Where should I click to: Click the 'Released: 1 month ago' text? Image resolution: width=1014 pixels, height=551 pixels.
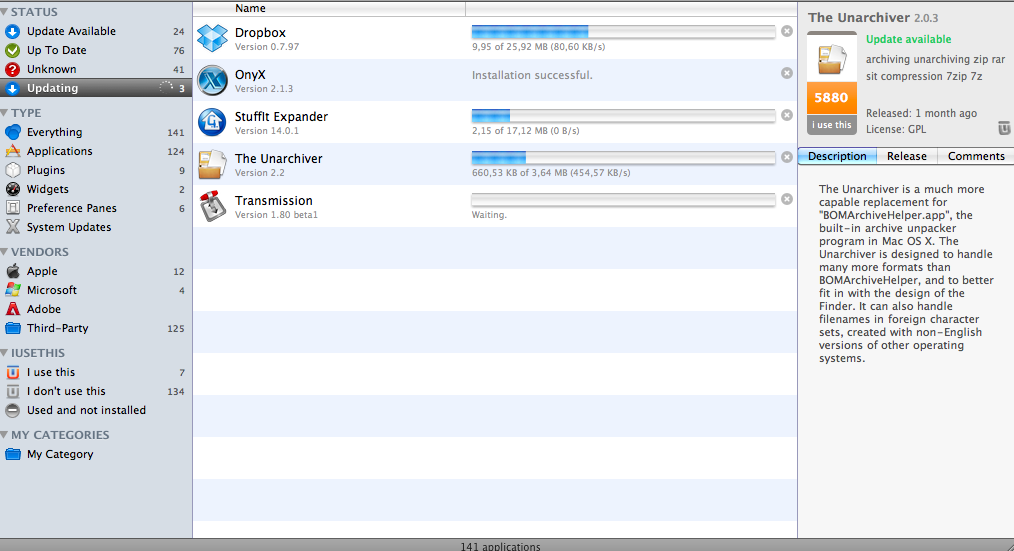[921, 113]
